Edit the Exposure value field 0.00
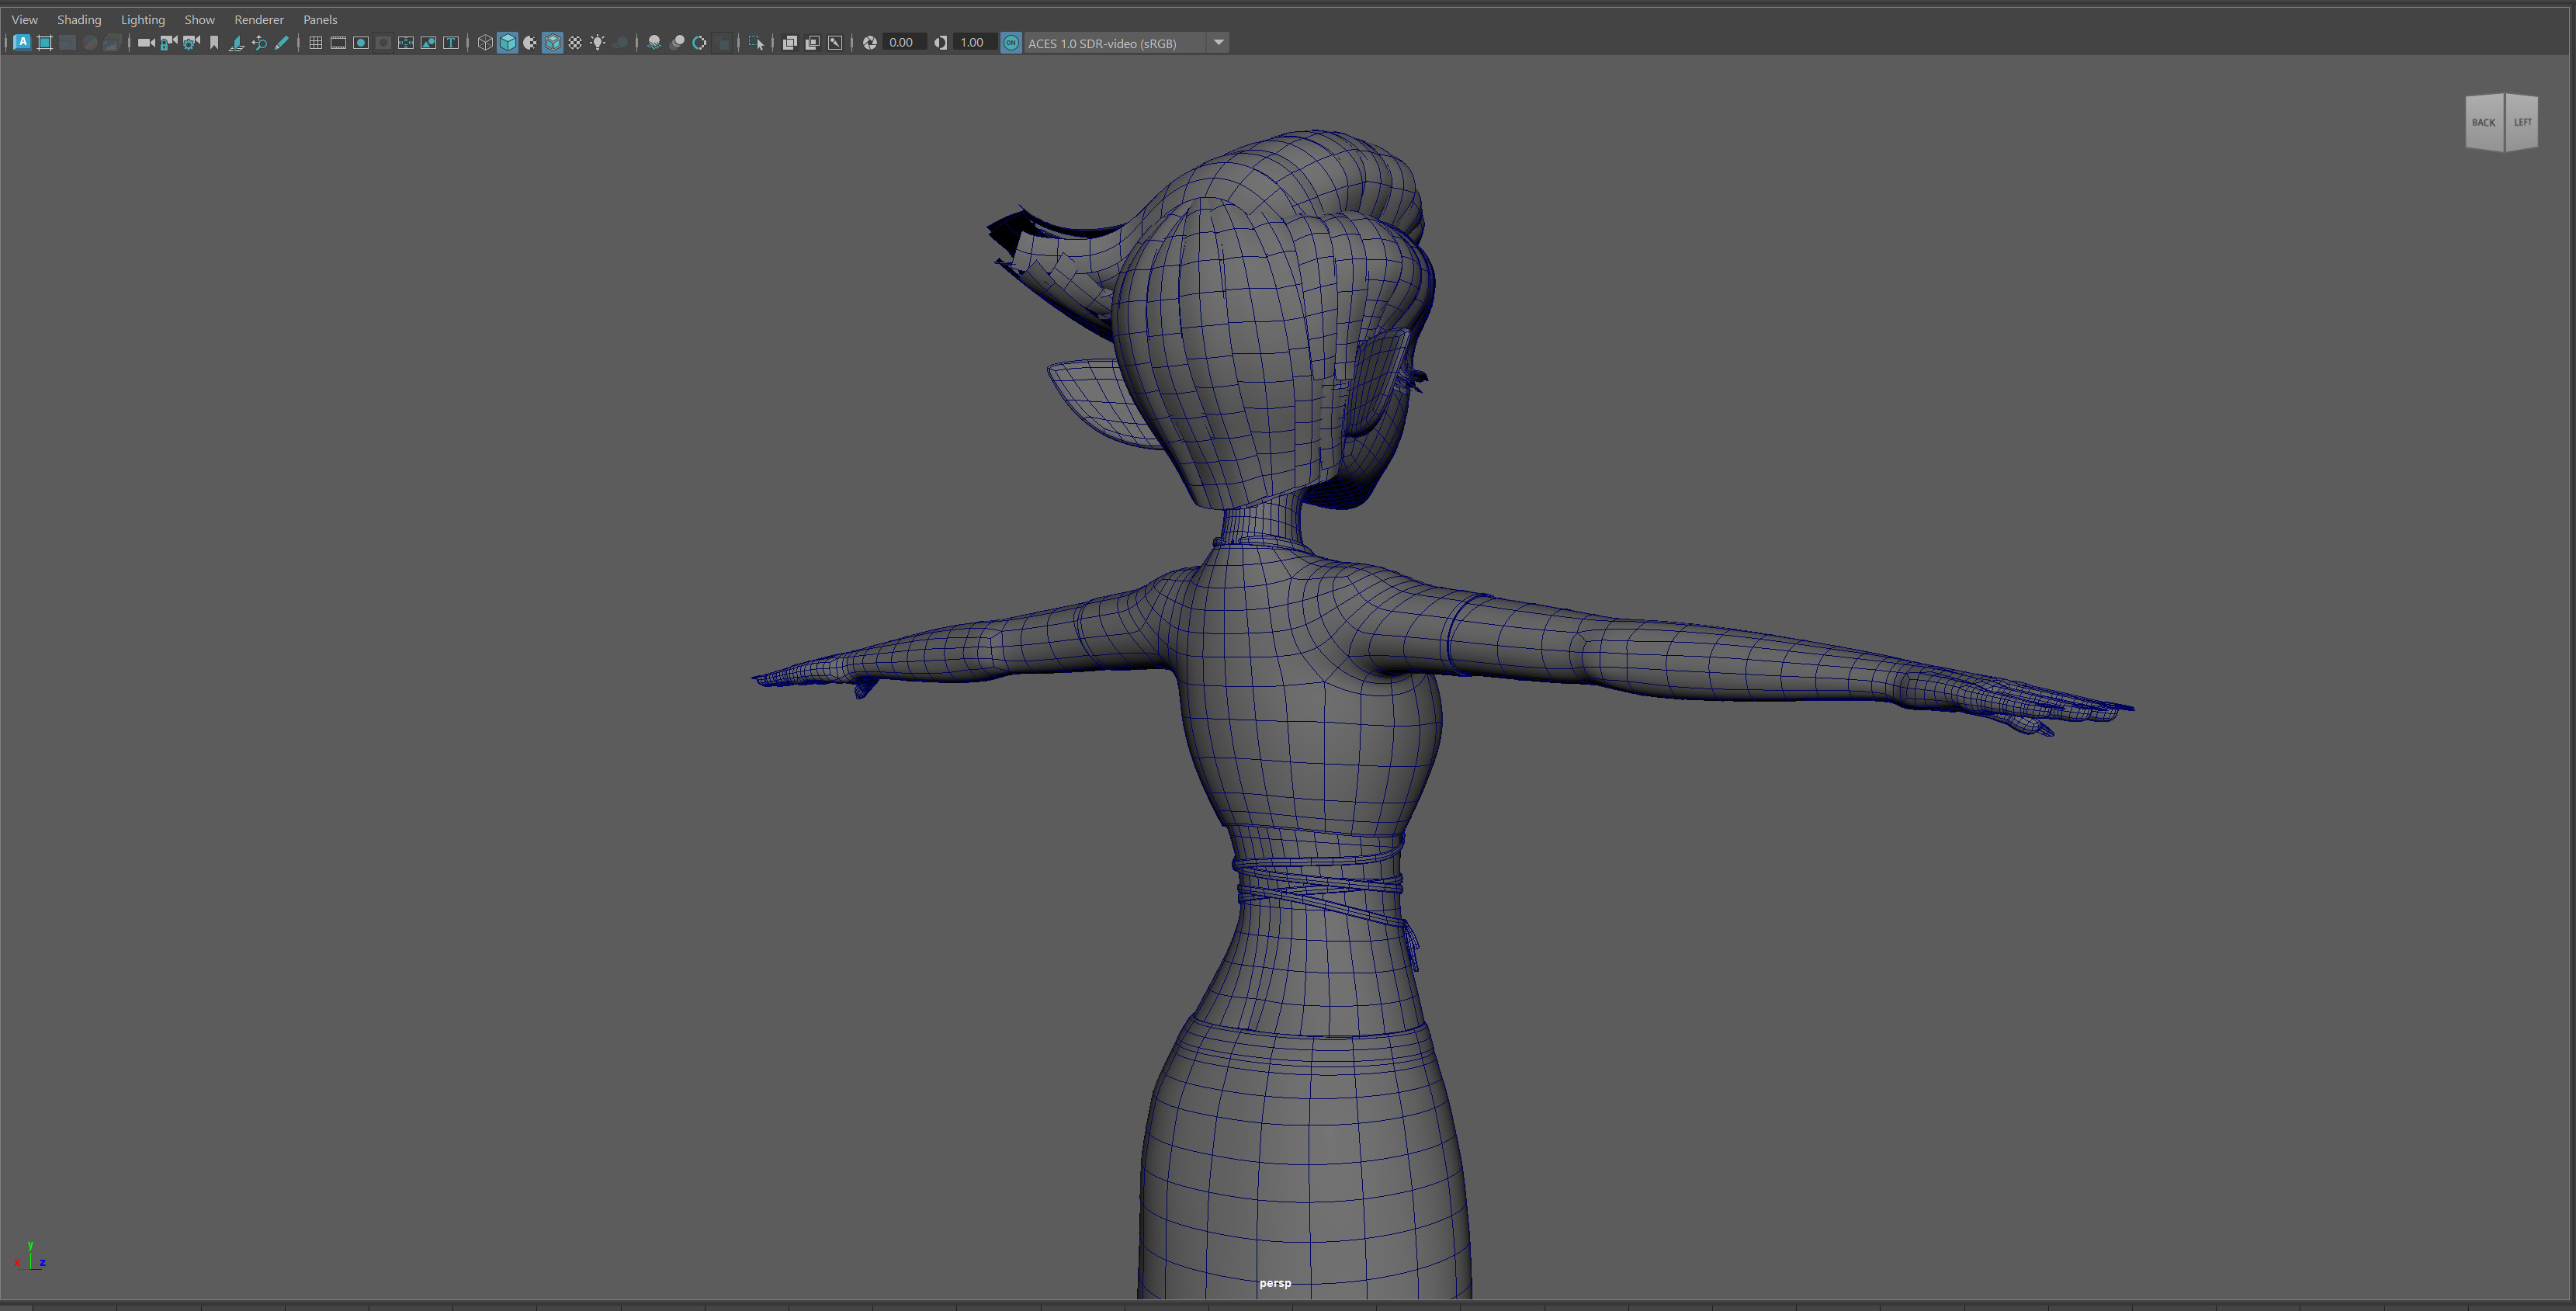Screen dimensions: 2576x1311 click(904, 43)
